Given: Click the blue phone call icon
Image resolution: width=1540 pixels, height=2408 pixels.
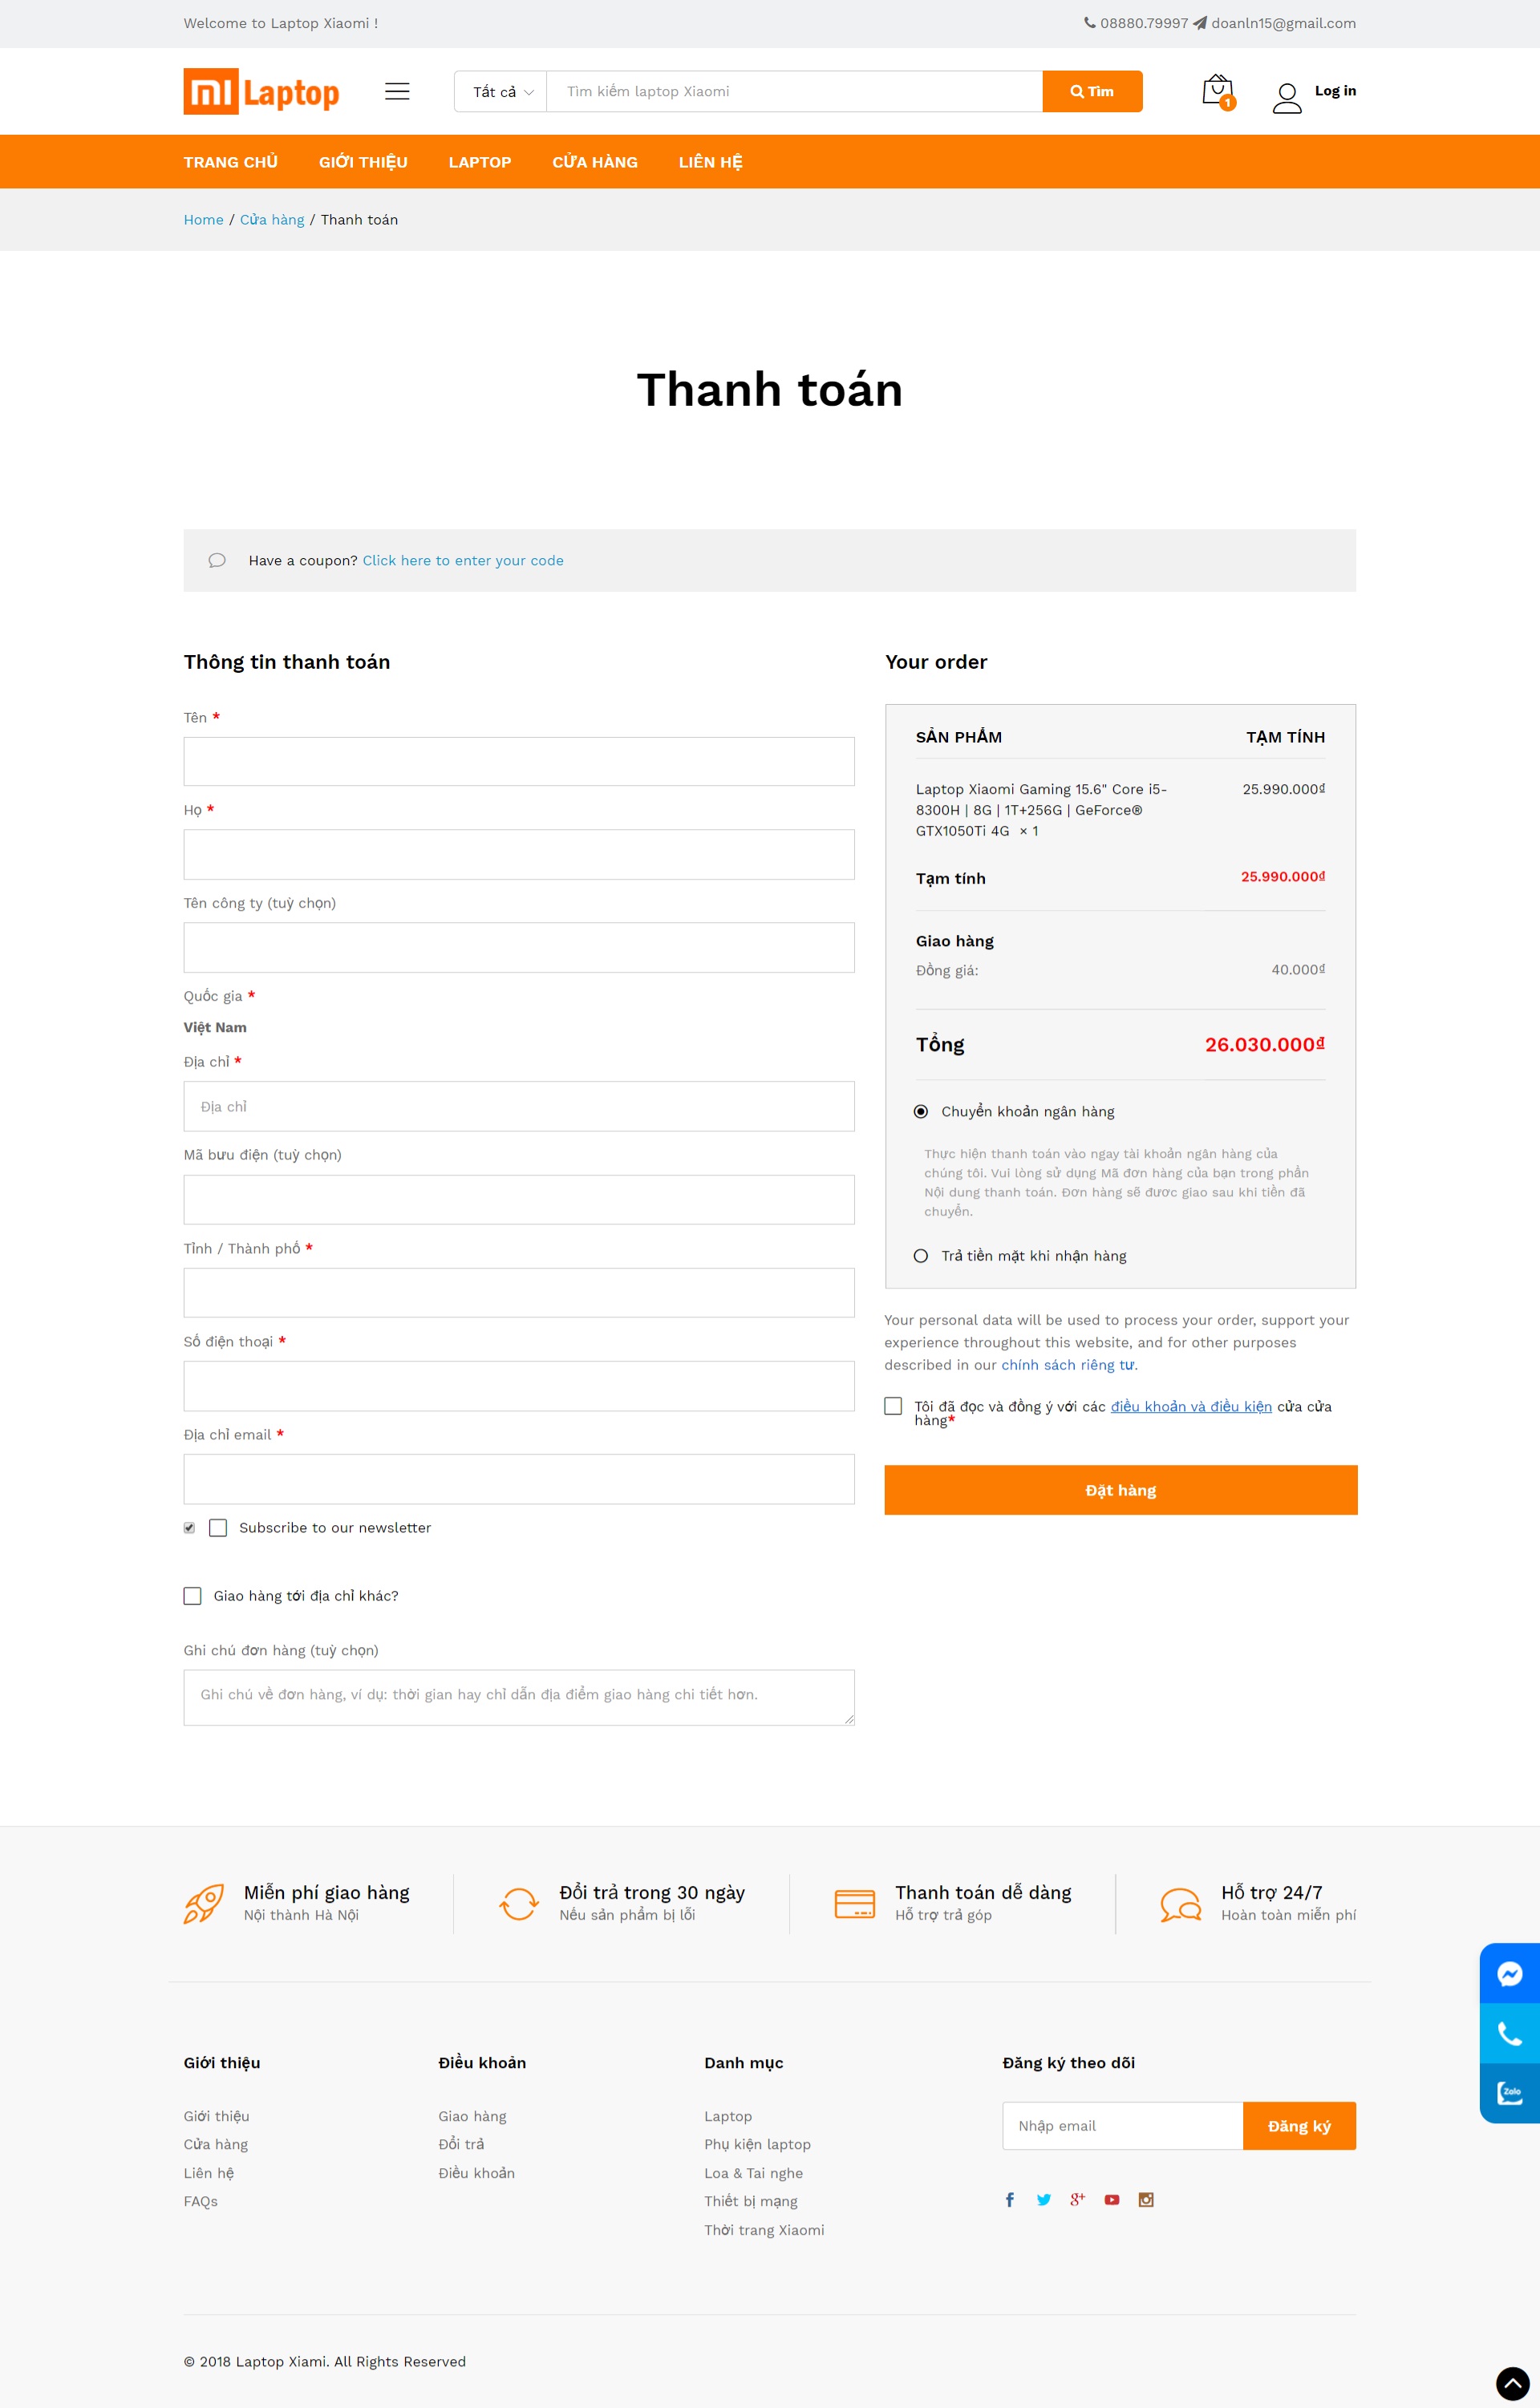Looking at the screenshot, I should (x=1509, y=2033).
